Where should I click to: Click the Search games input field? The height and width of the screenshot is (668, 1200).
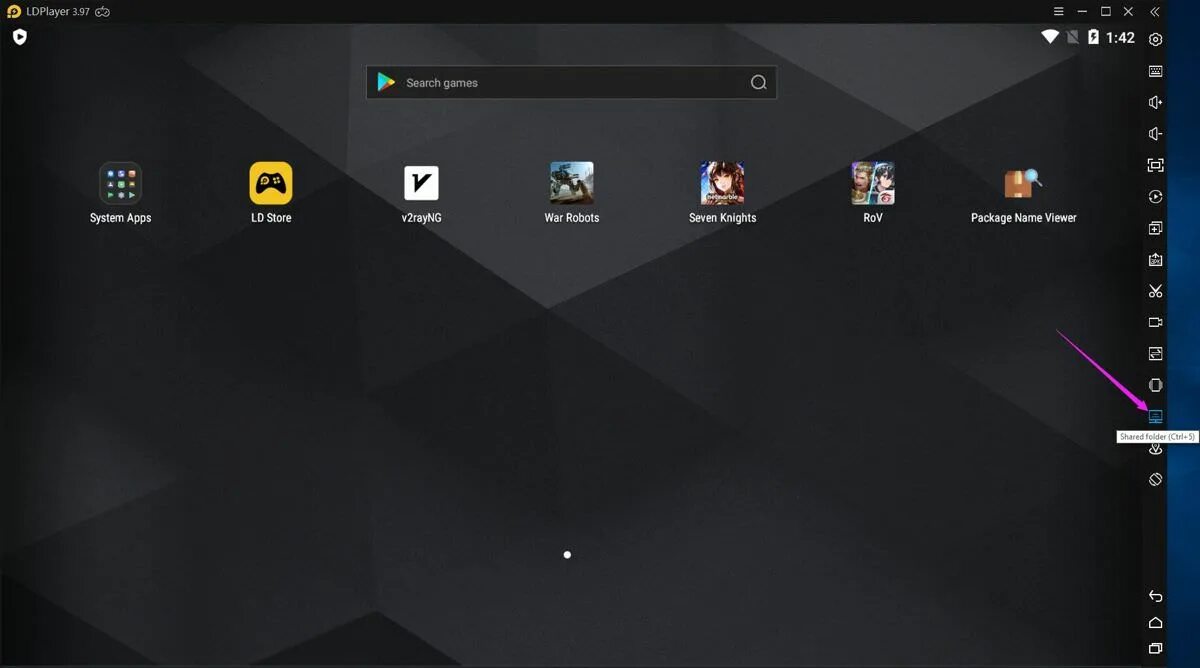click(x=570, y=82)
